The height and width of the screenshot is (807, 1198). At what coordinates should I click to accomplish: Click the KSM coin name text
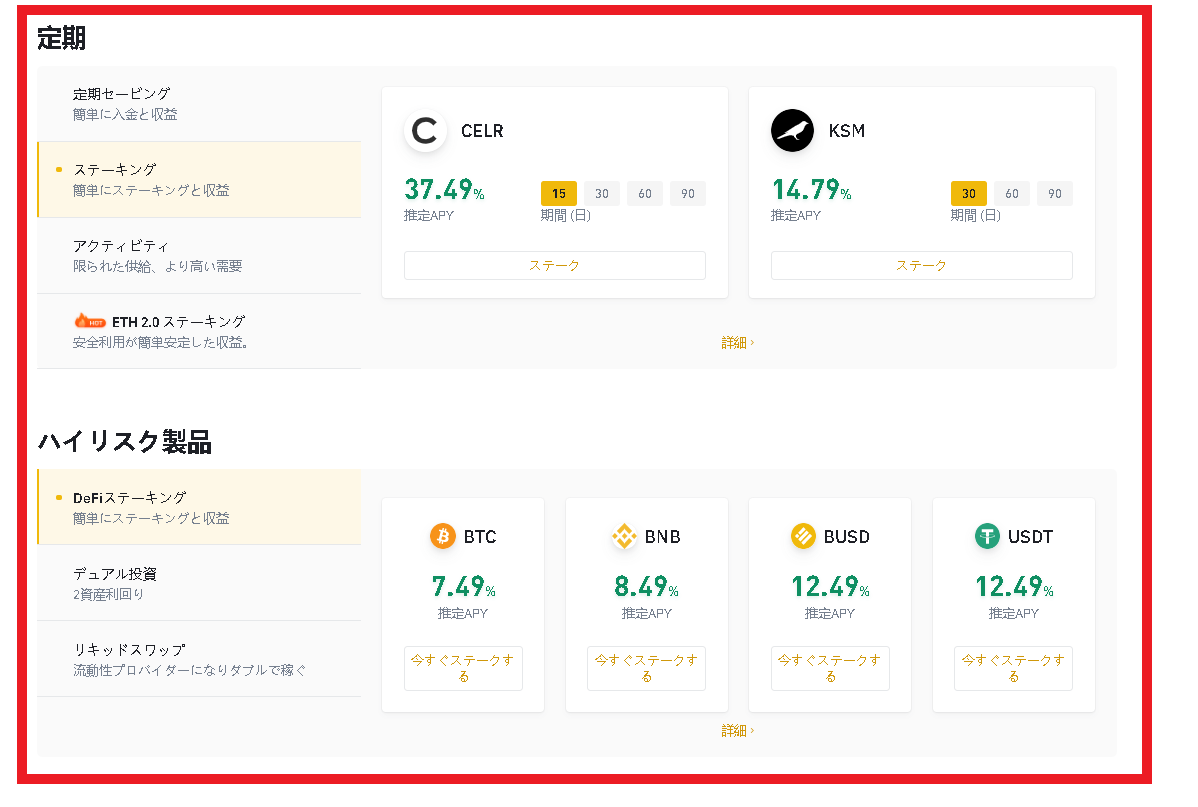point(847,131)
